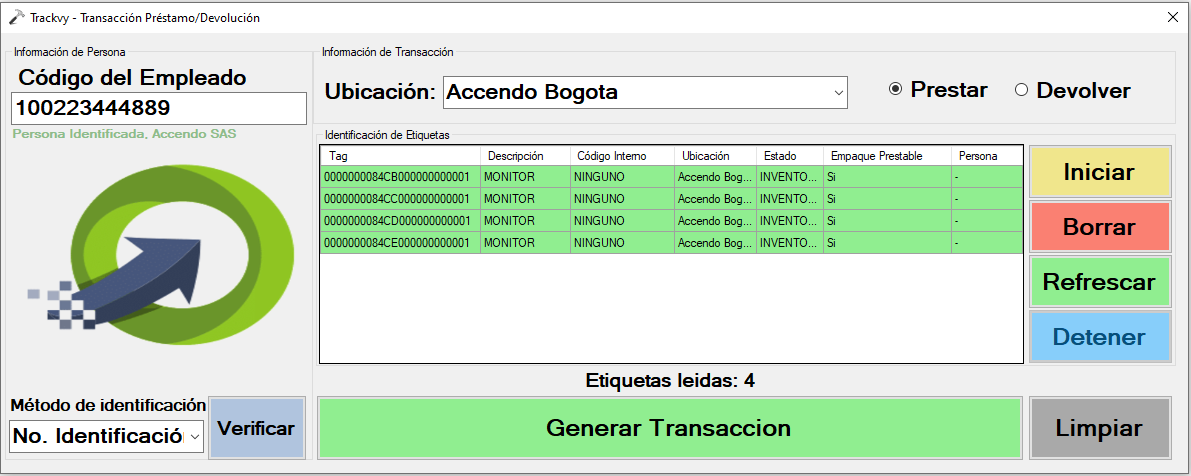Click INVENTO... cell in the 84CE row
1191x476 pixels.
pos(790,243)
